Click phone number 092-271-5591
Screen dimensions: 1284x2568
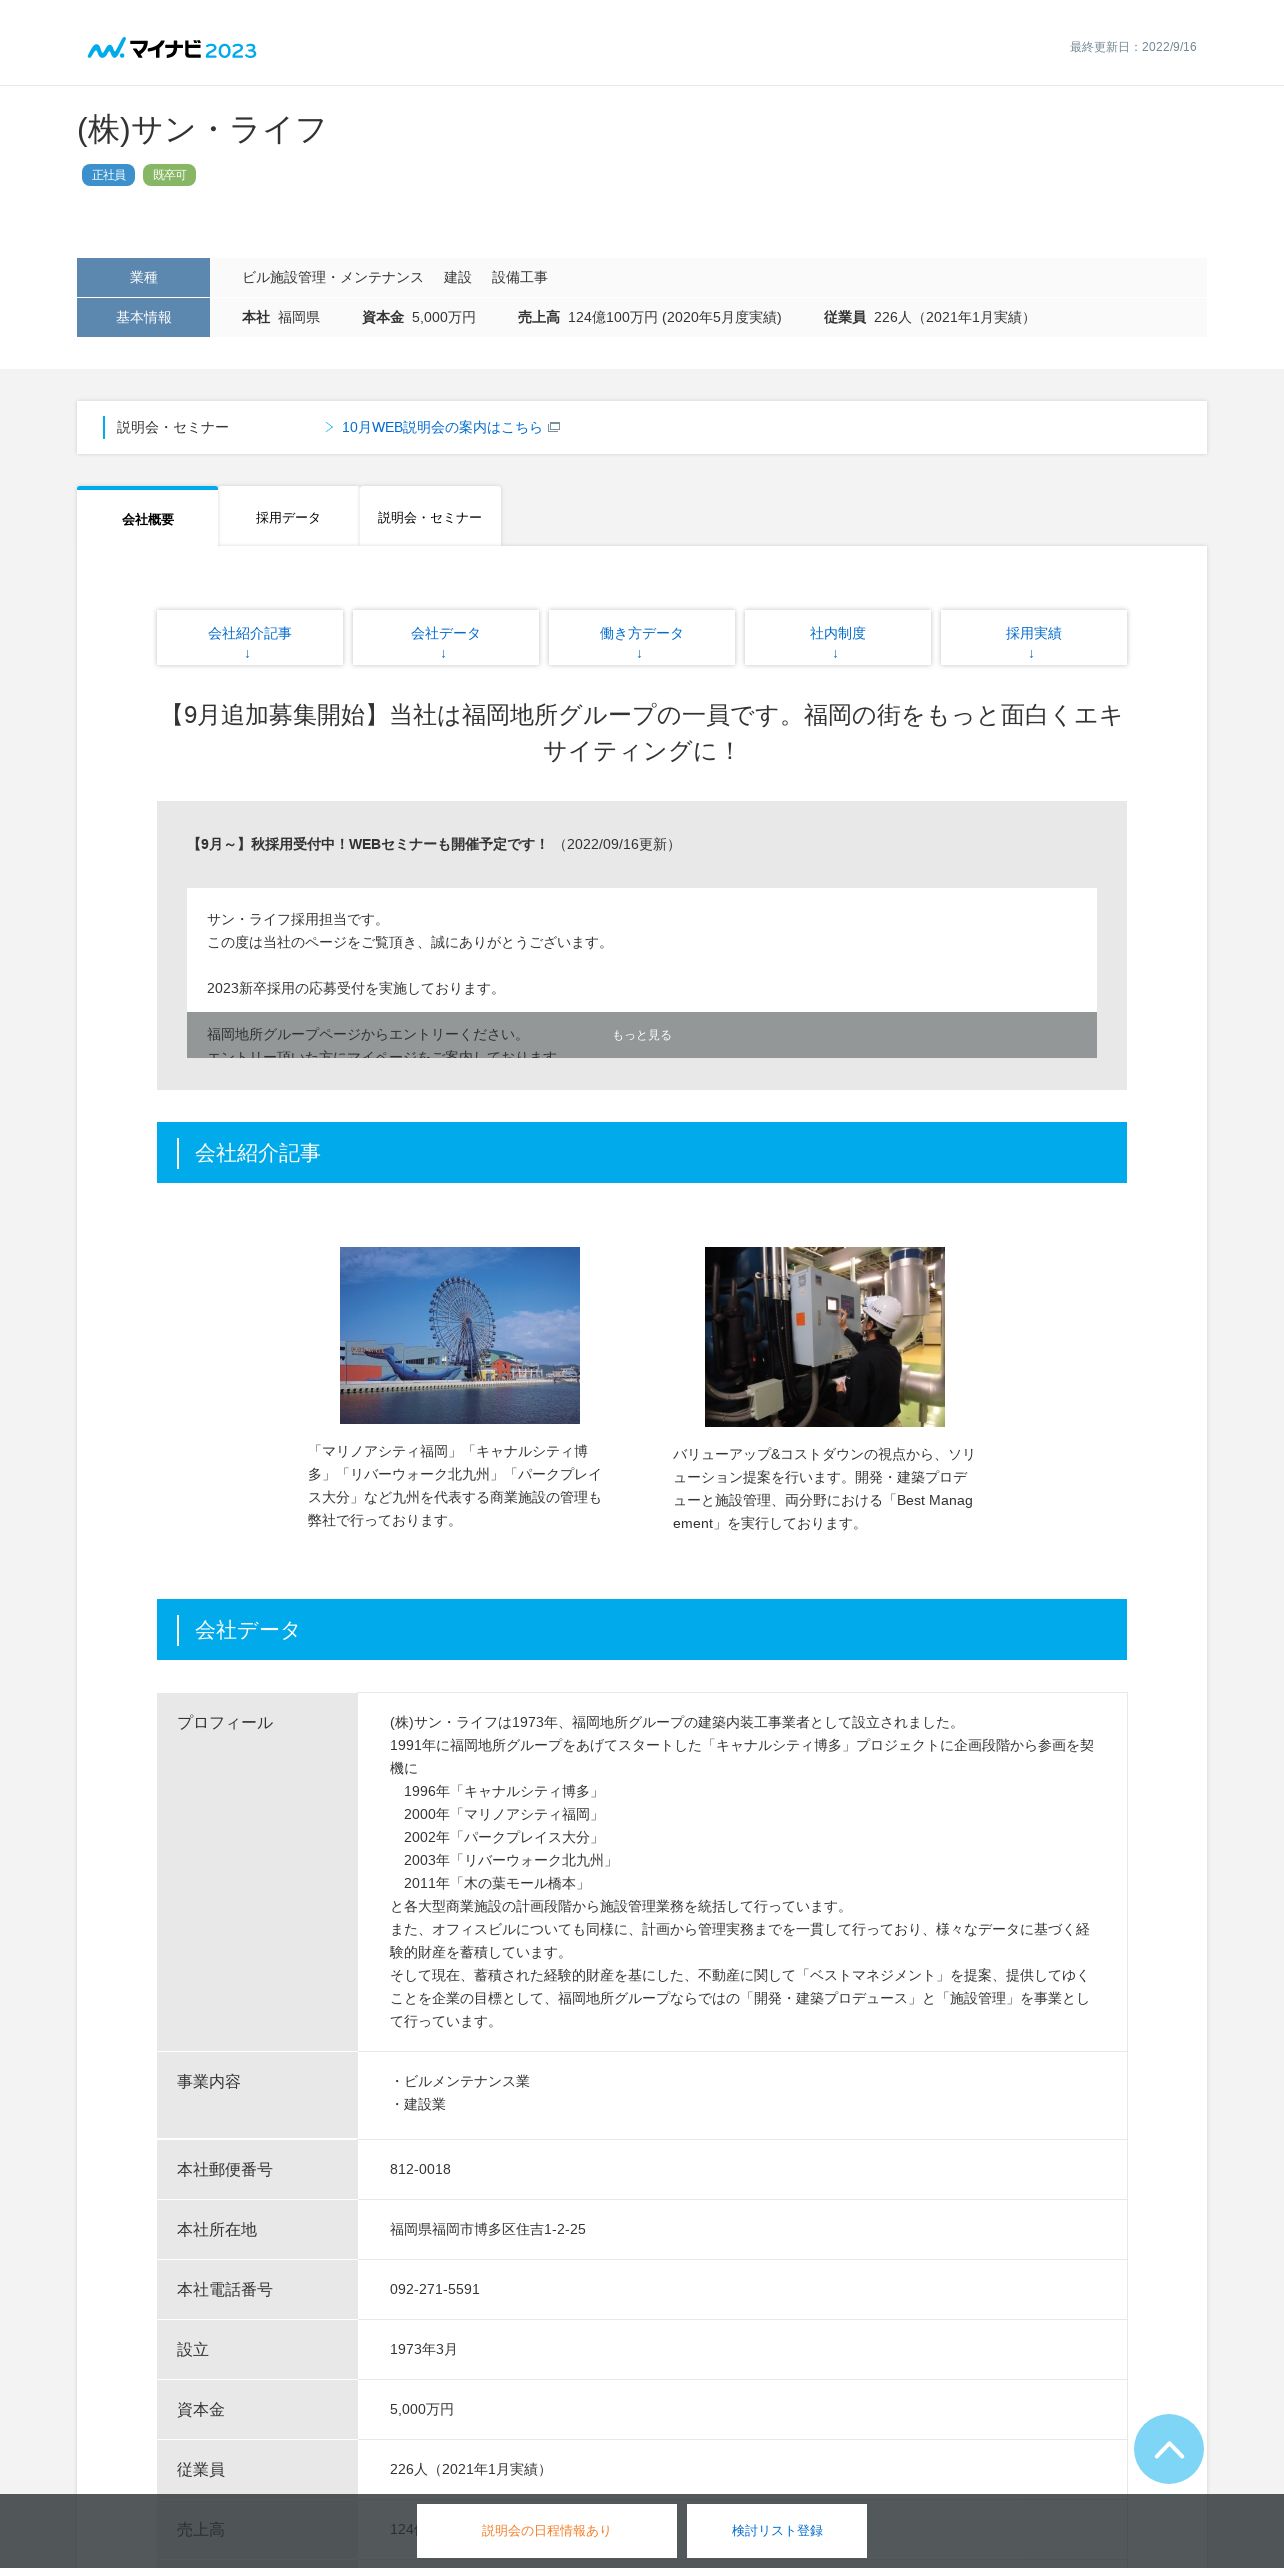pos(435,2289)
